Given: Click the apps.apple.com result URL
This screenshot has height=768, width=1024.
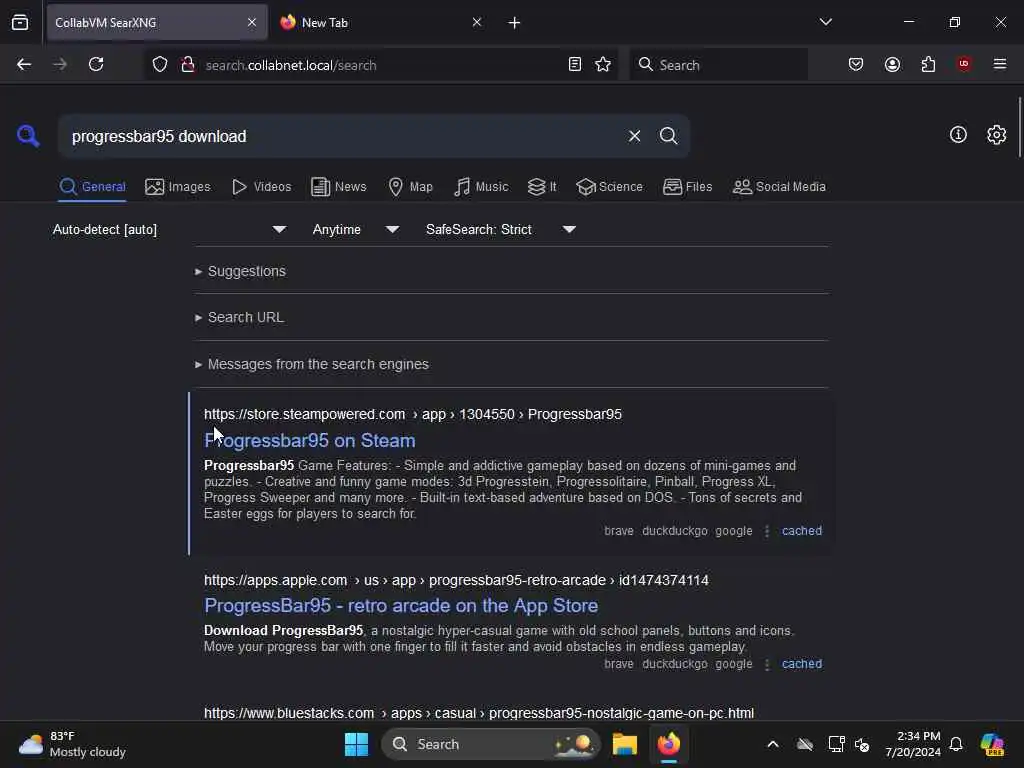Looking at the screenshot, I should (x=456, y=581).
